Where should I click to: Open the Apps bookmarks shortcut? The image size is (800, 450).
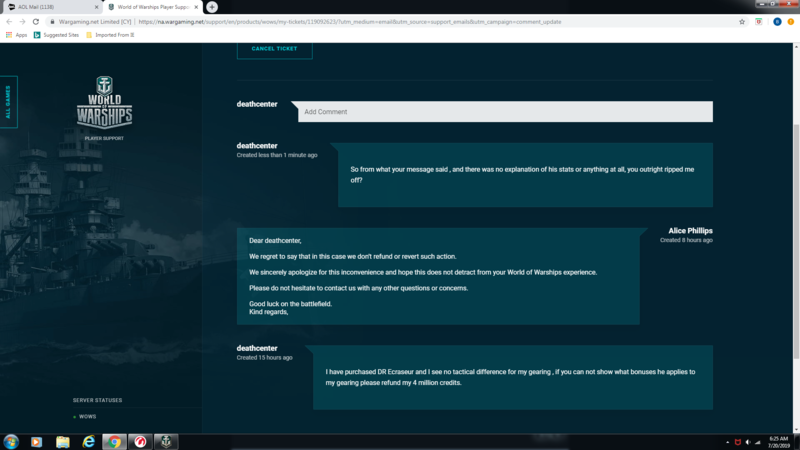pyautogui.click(x=16, y=35)
